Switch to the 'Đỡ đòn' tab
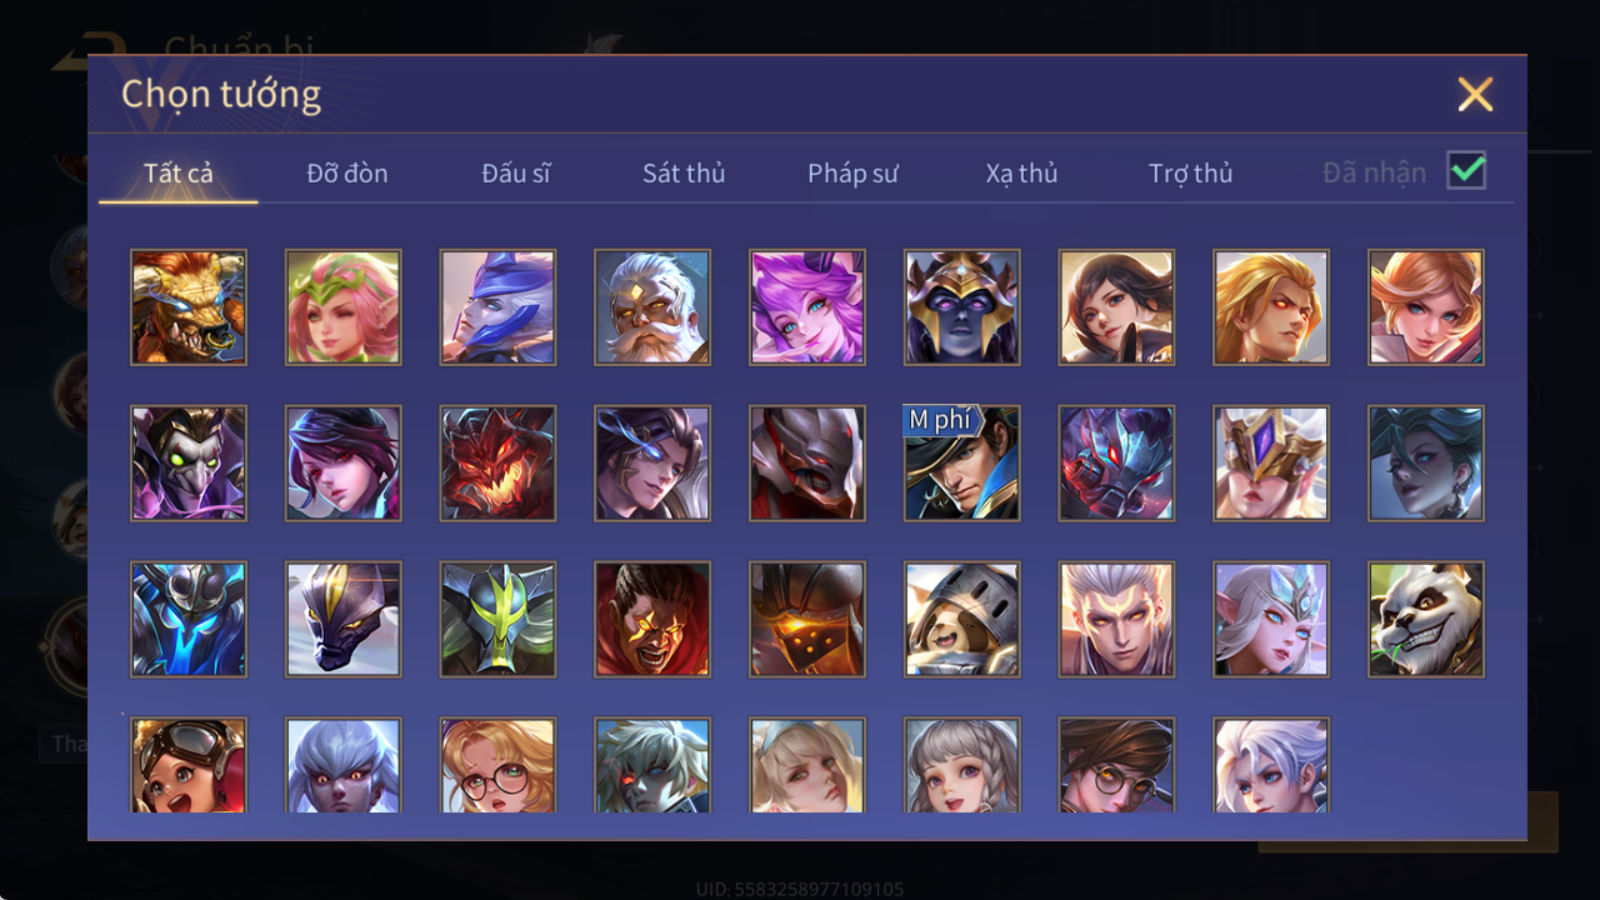 click(347, 173)
